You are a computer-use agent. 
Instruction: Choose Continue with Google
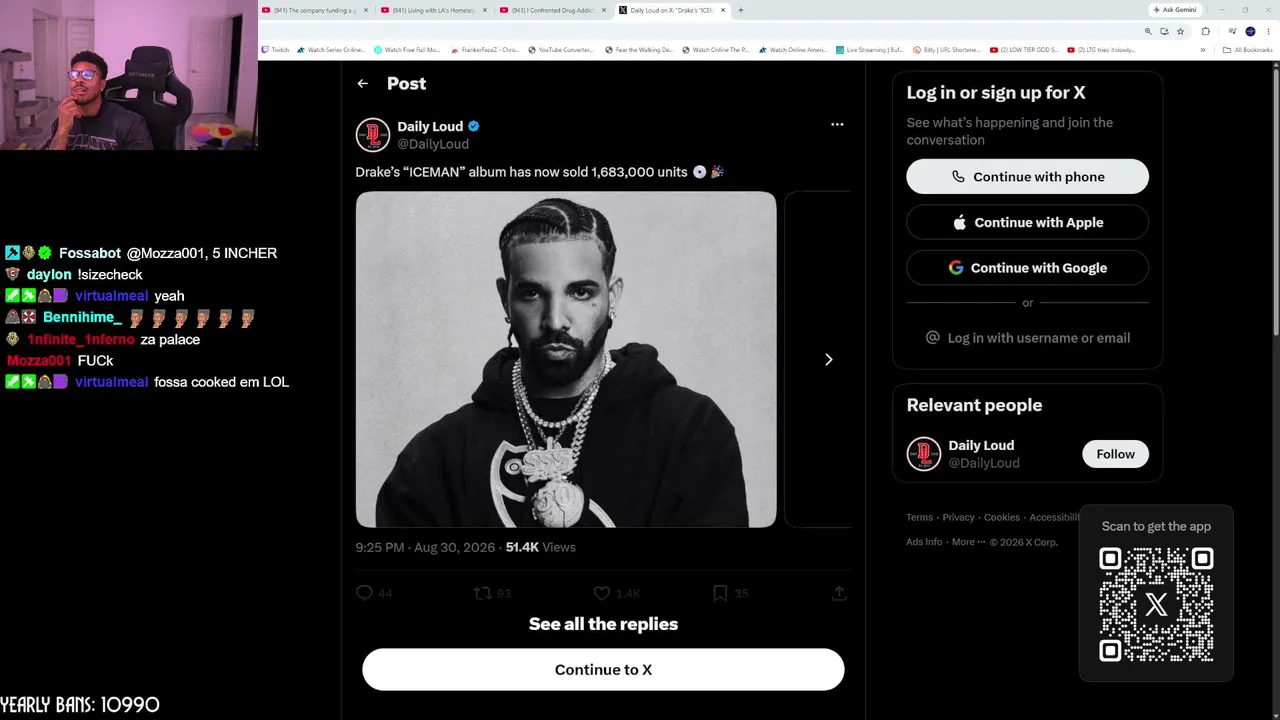[x=1027, y=268]
